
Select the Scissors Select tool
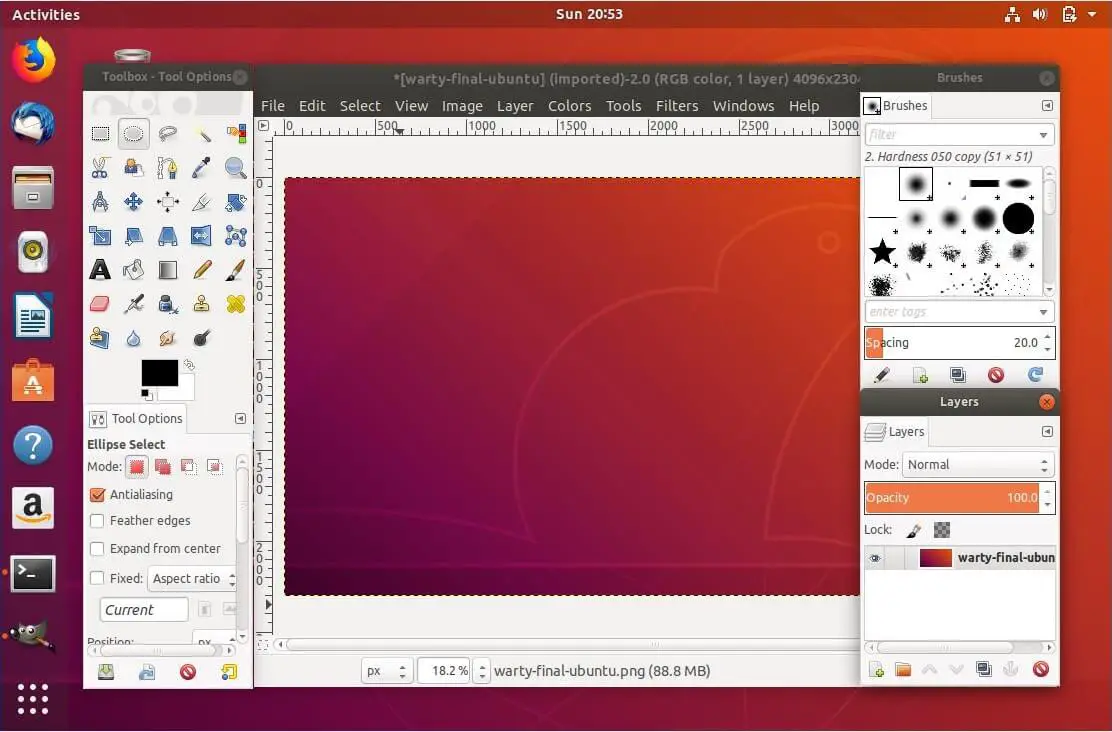pyautogui.click(x=100, y=167)
